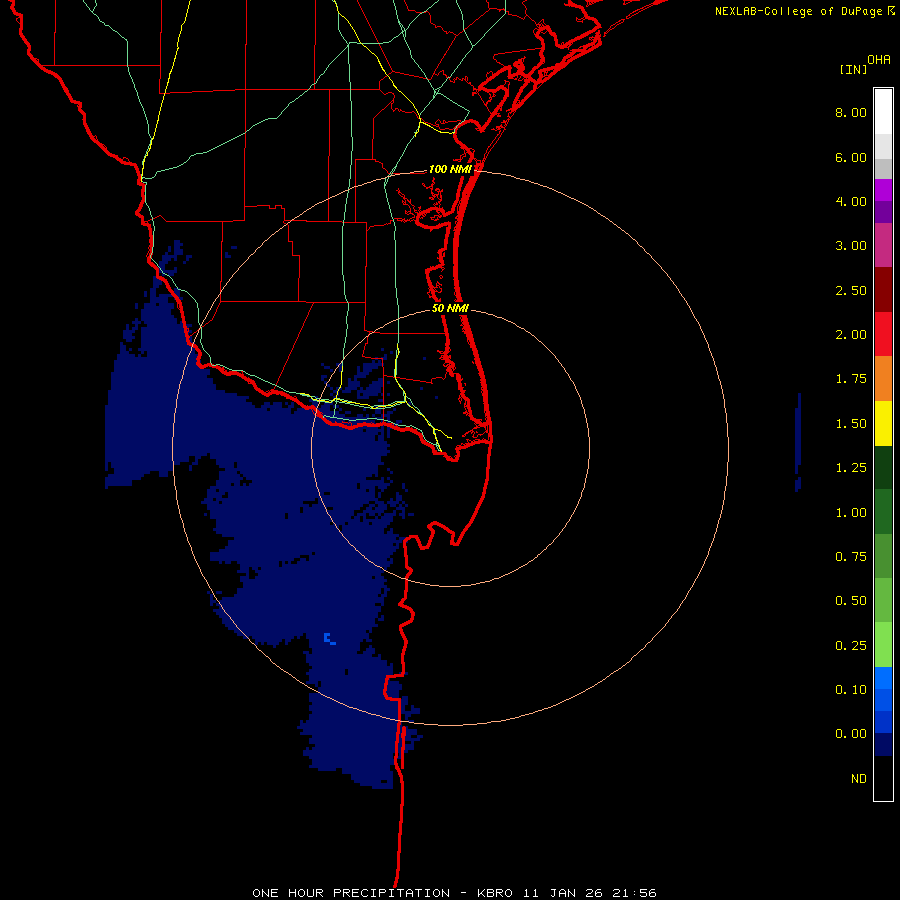Screen dimensions: 900x900
Task: Click the OHA product label above legend
Action: coord(879,60)
